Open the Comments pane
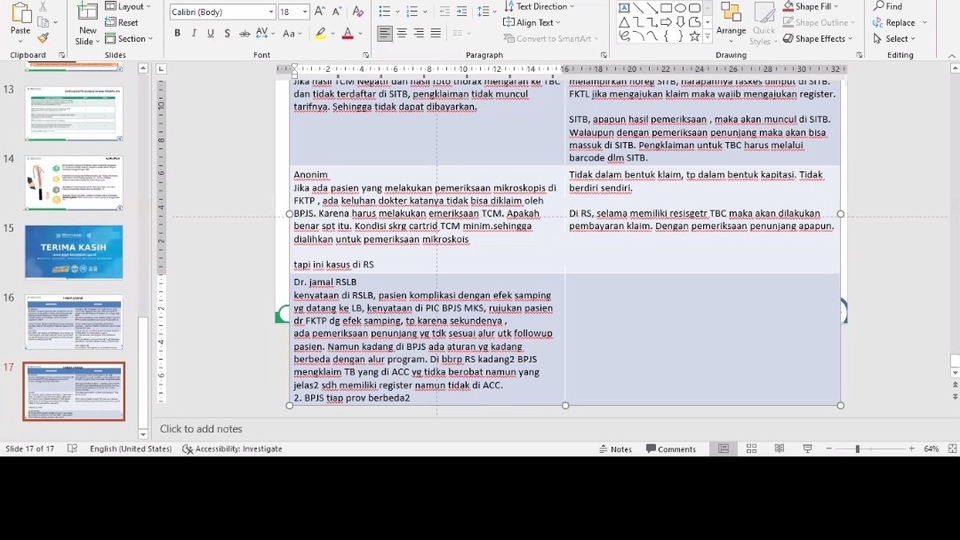Screen dimensions: 960x540 tap(671, 449)
